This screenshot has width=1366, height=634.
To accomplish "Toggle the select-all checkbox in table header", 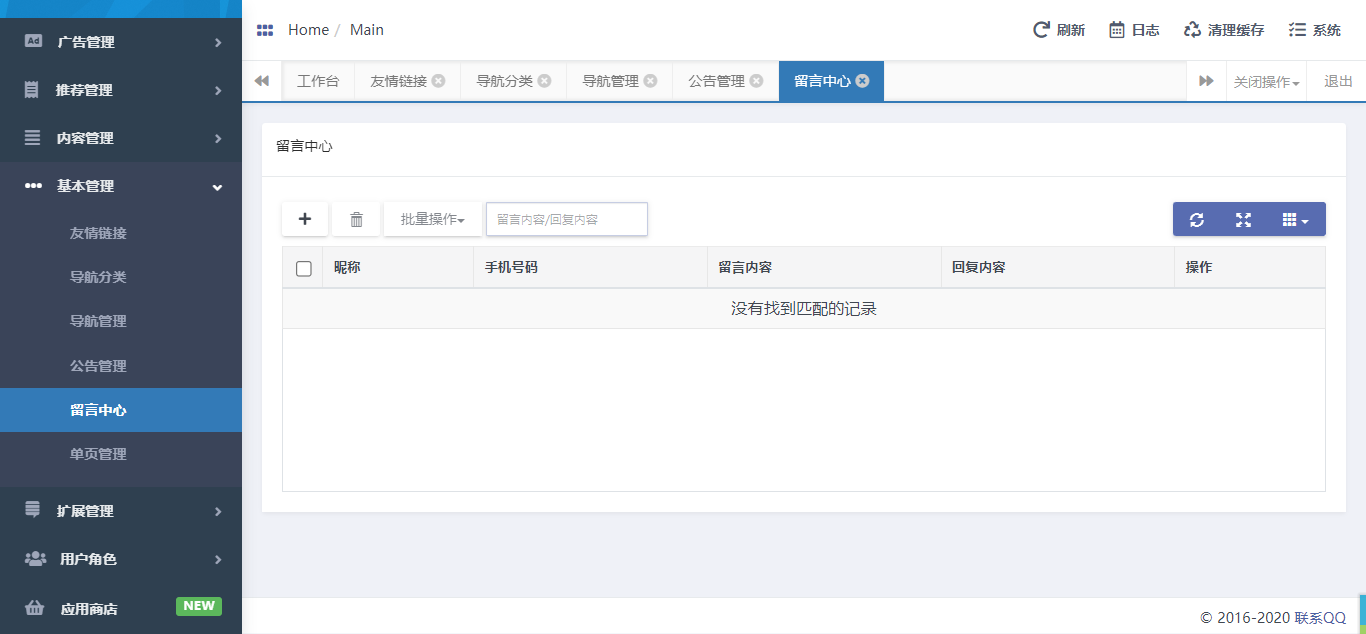I will (304, 268).
